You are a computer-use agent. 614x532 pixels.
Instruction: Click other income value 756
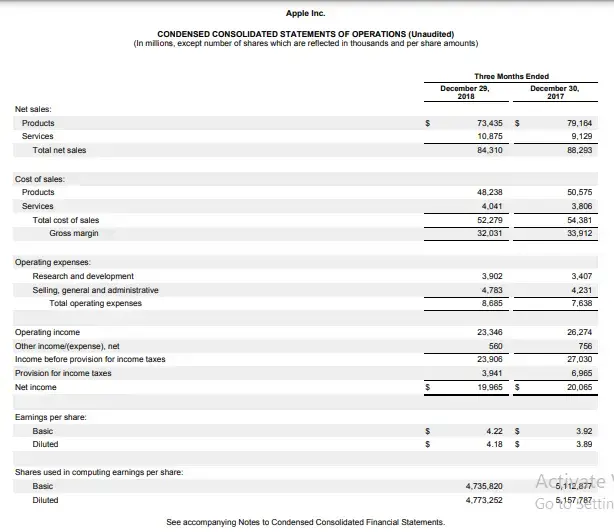585,346
